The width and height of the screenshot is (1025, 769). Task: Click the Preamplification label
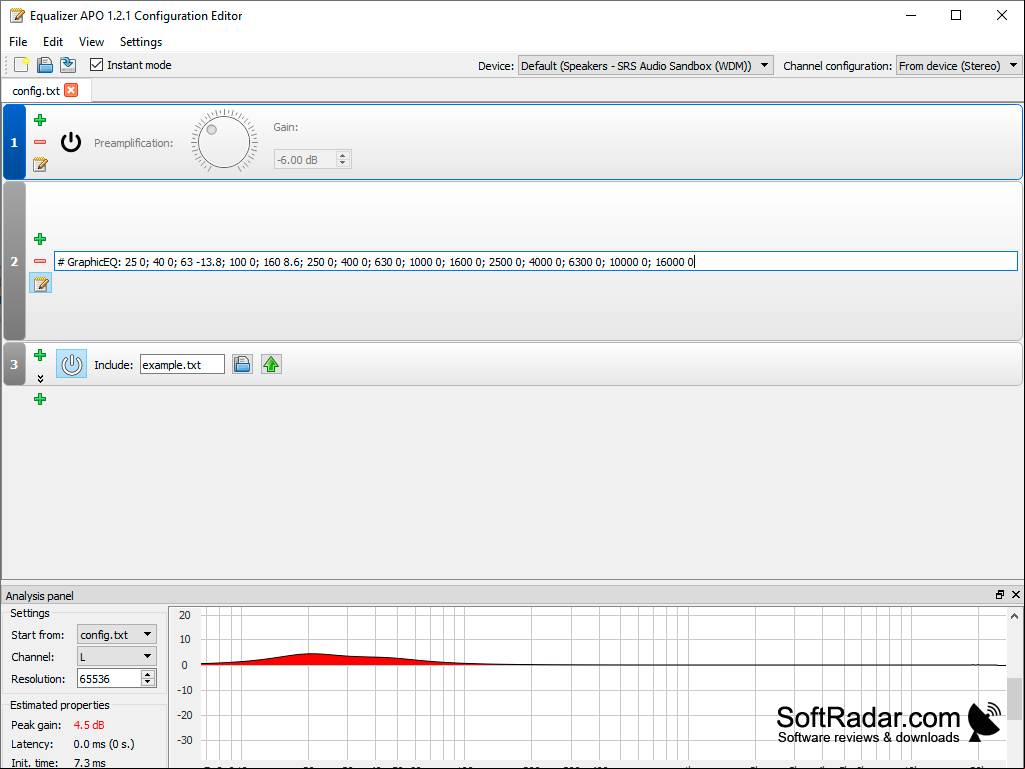[x=133, y=143]
